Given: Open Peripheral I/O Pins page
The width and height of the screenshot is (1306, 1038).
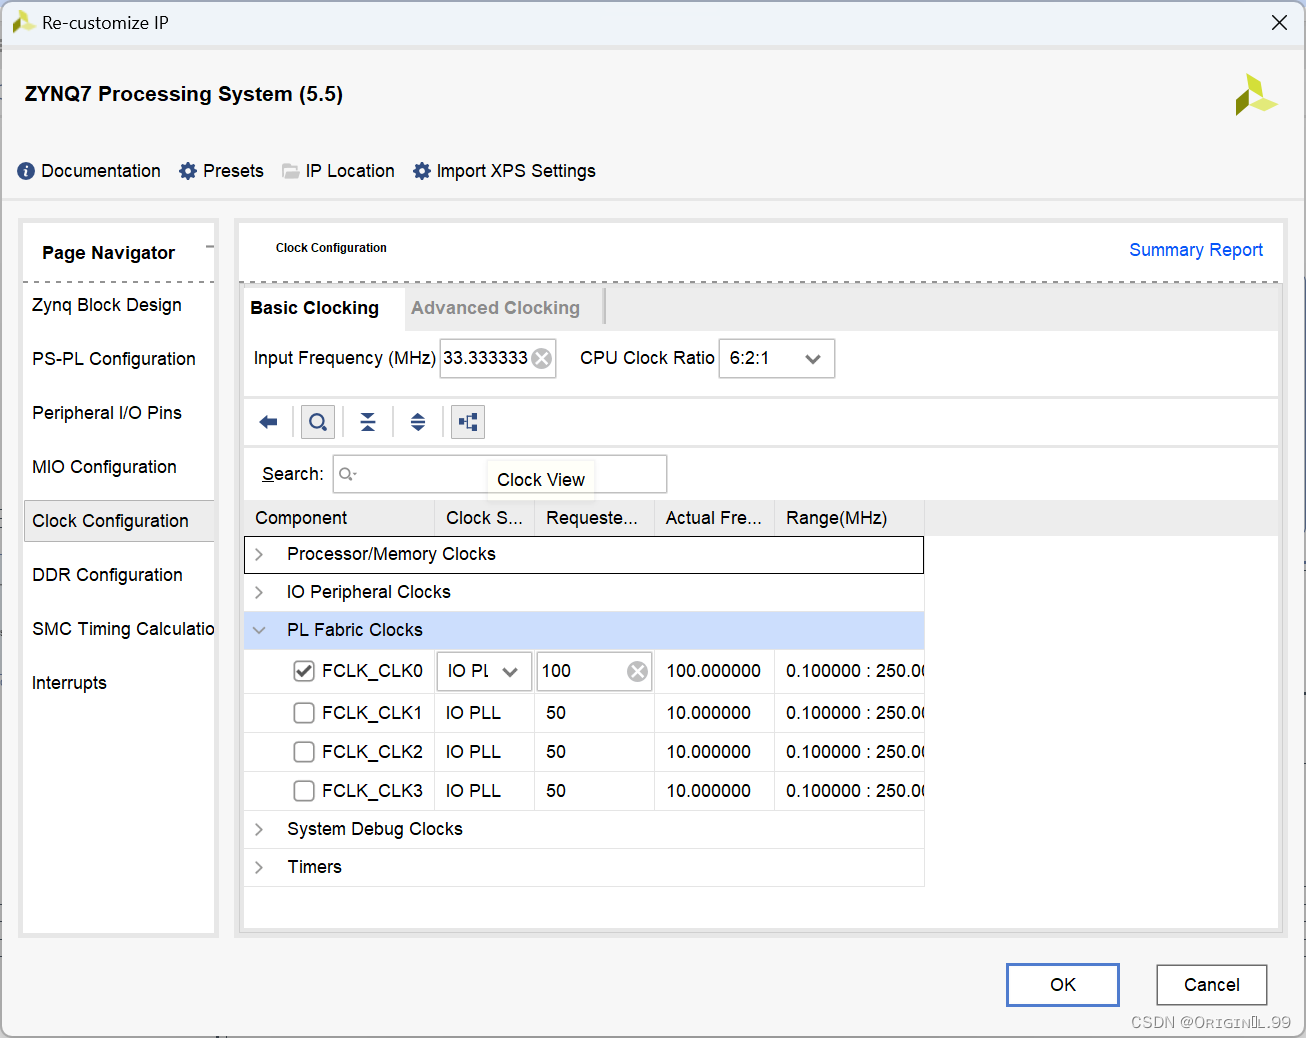Looking at the screenshot, I should (x=107, y=413).
